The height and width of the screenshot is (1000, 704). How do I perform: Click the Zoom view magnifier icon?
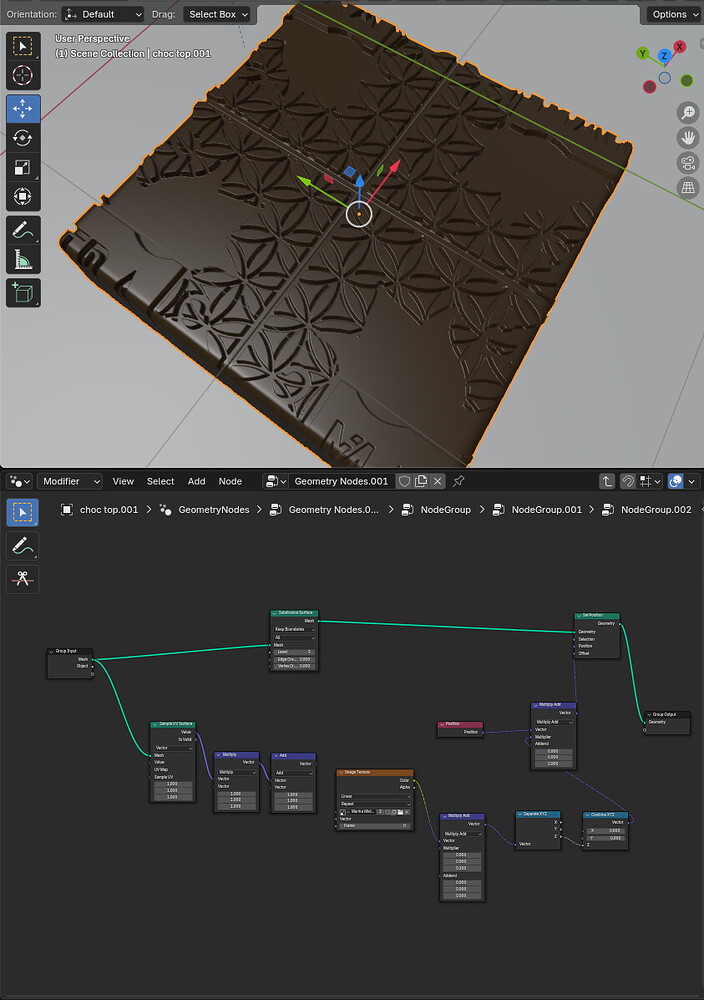688,112
